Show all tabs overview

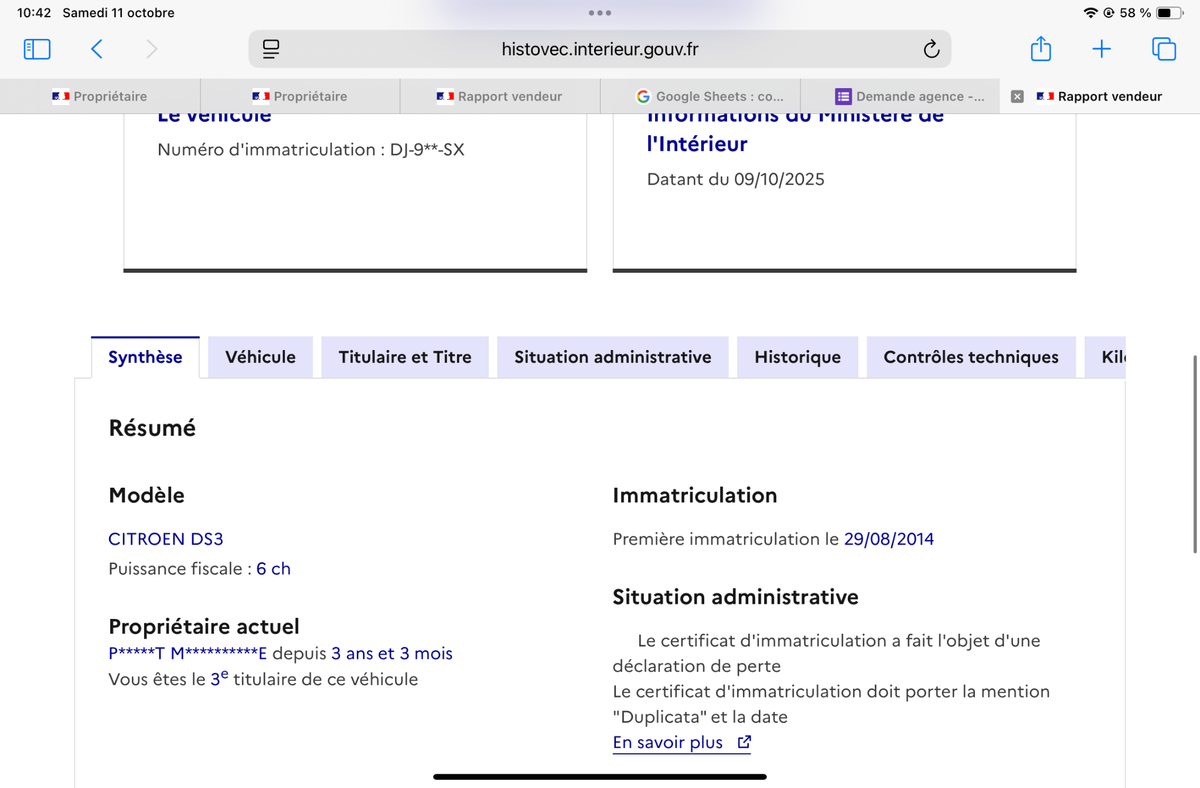1164,48
